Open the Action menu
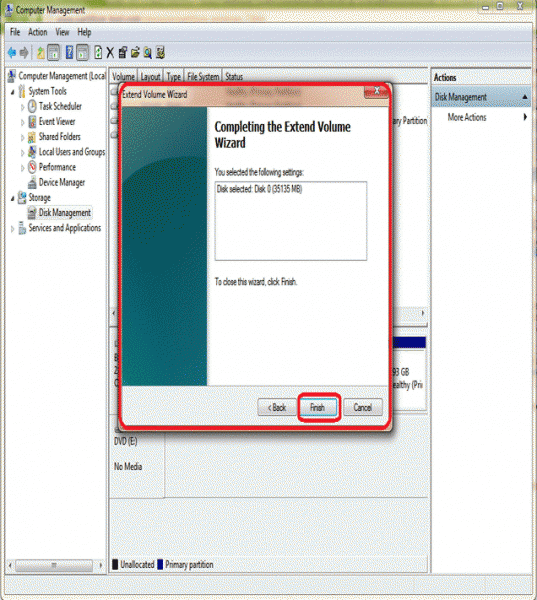This screenshot has height=600, width=537. point(38,32)
